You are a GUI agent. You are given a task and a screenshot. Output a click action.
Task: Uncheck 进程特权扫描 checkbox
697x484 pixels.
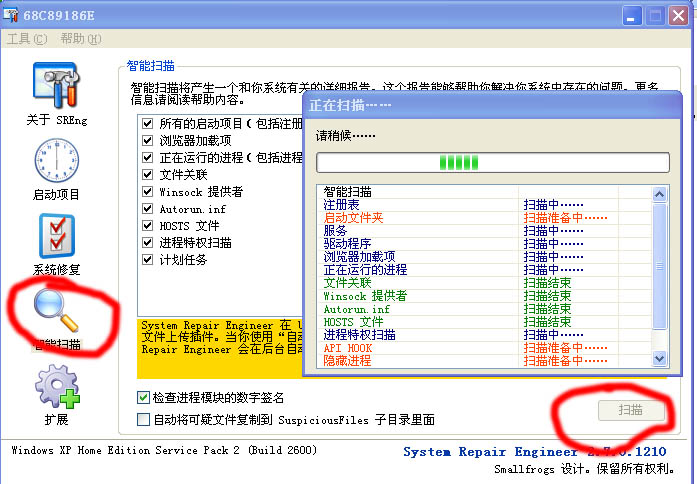click(x=147, y=242)
